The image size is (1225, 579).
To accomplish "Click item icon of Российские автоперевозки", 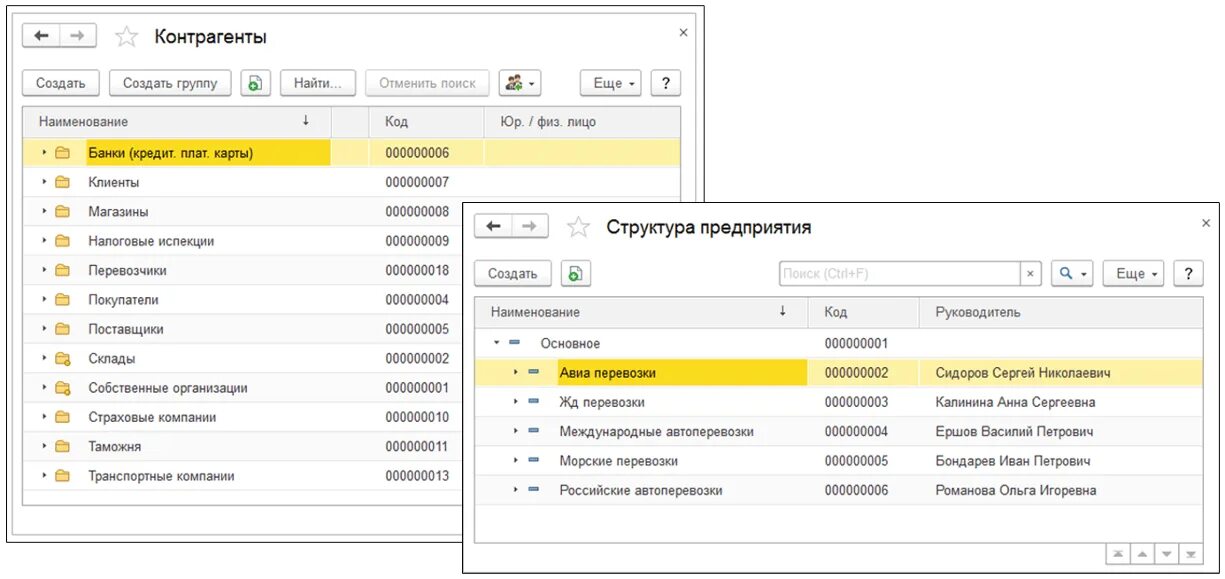I will pyautogui.click(x=533, y=490).
